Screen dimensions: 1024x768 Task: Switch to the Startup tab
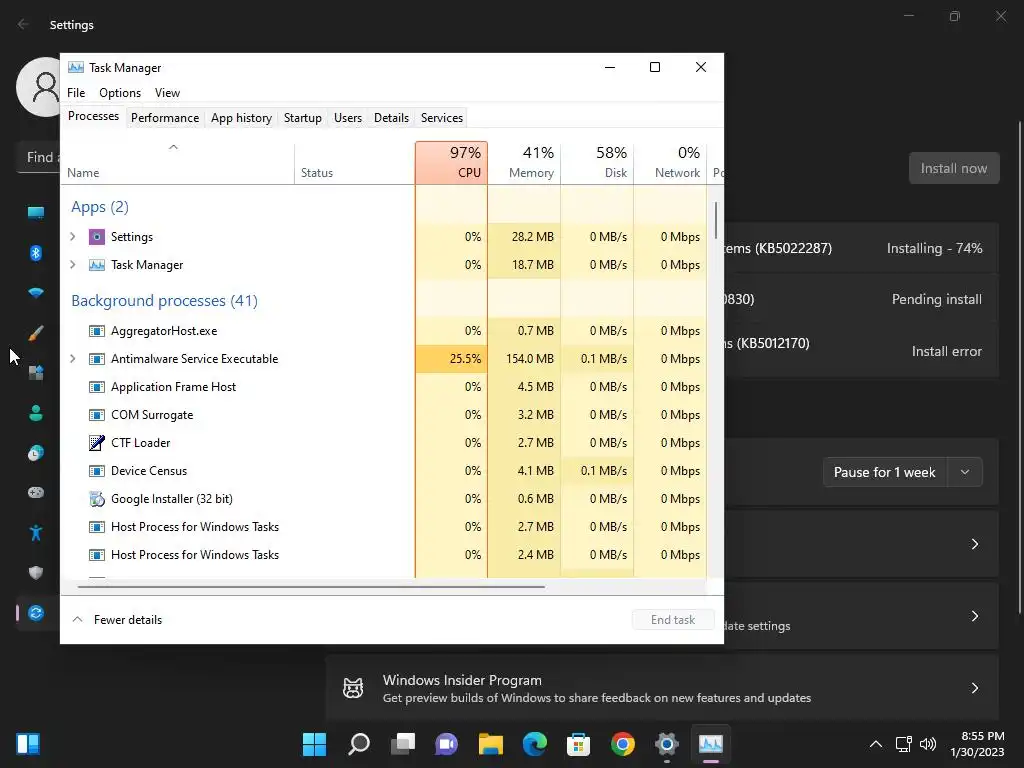click(x=302, y=118)
